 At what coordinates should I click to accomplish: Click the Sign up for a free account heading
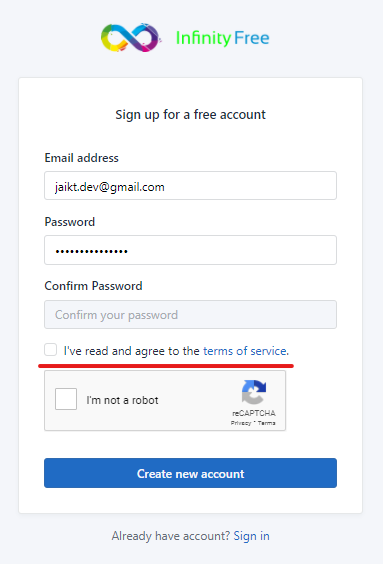pos(191,115)
